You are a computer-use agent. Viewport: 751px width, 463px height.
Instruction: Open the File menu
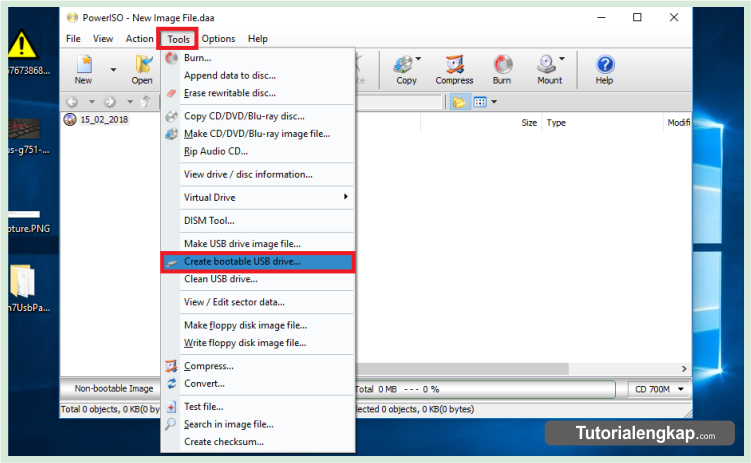pos(73,39)
